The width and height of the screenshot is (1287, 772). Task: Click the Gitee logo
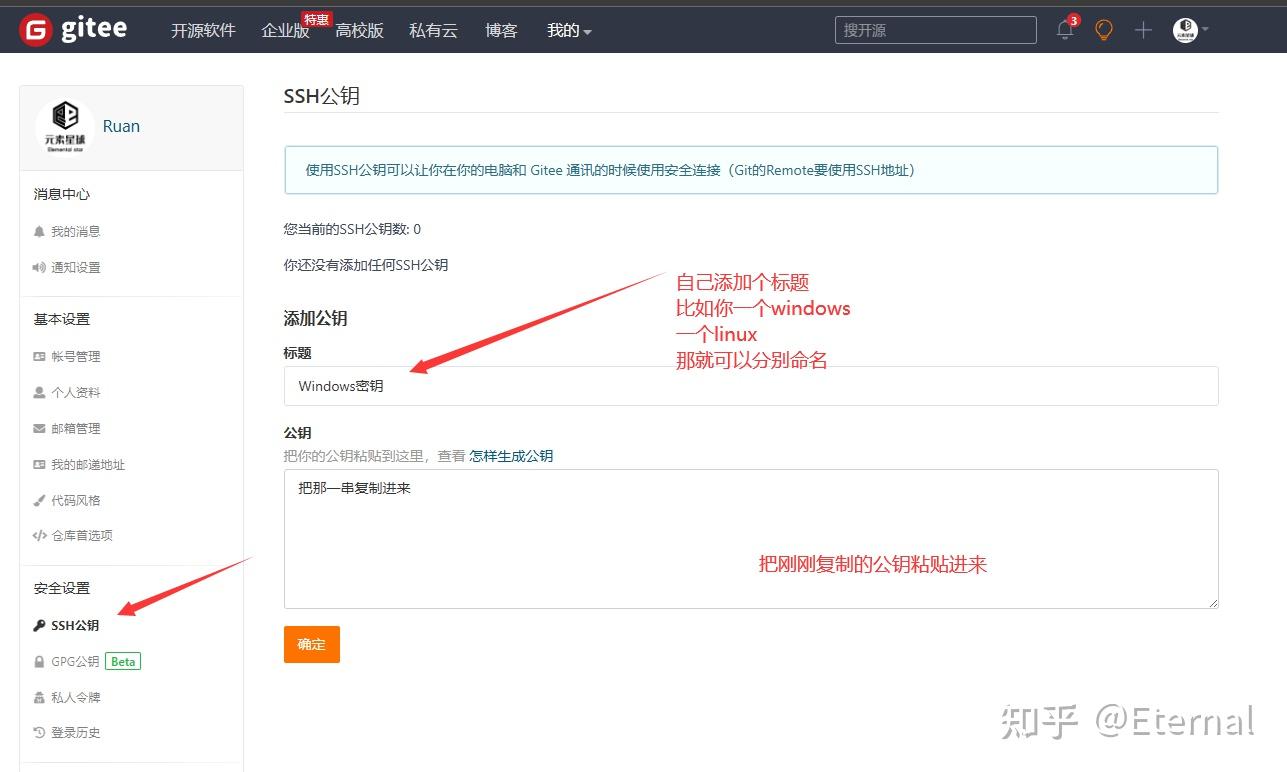click(x=70, y=29)
